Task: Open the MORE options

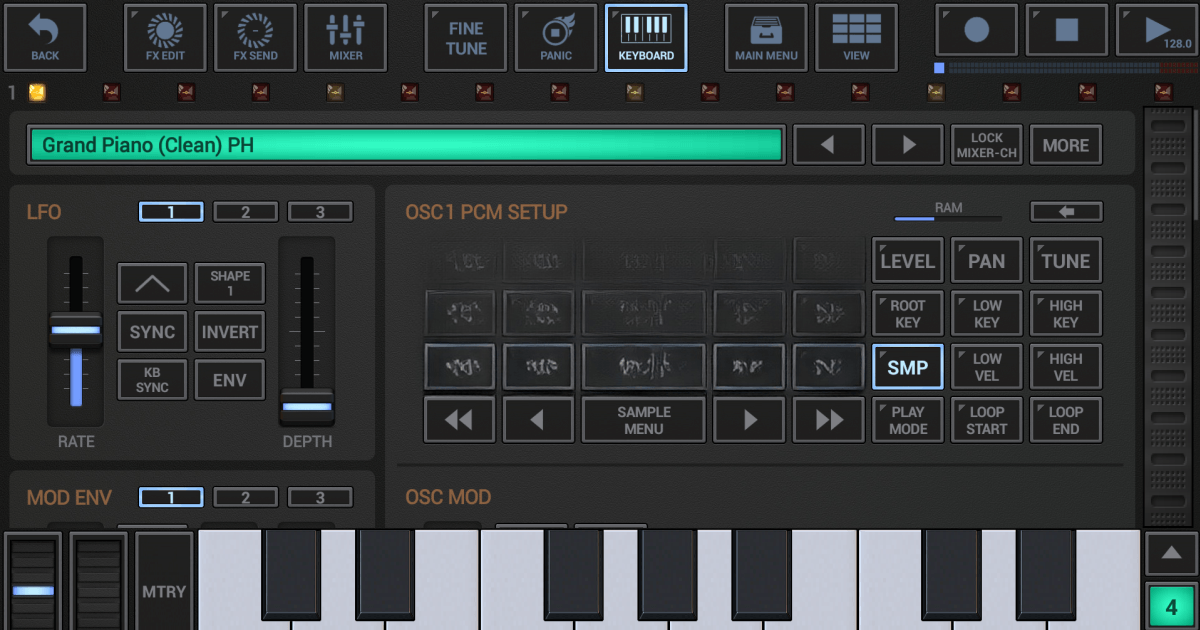Action: coord(1065,144)
